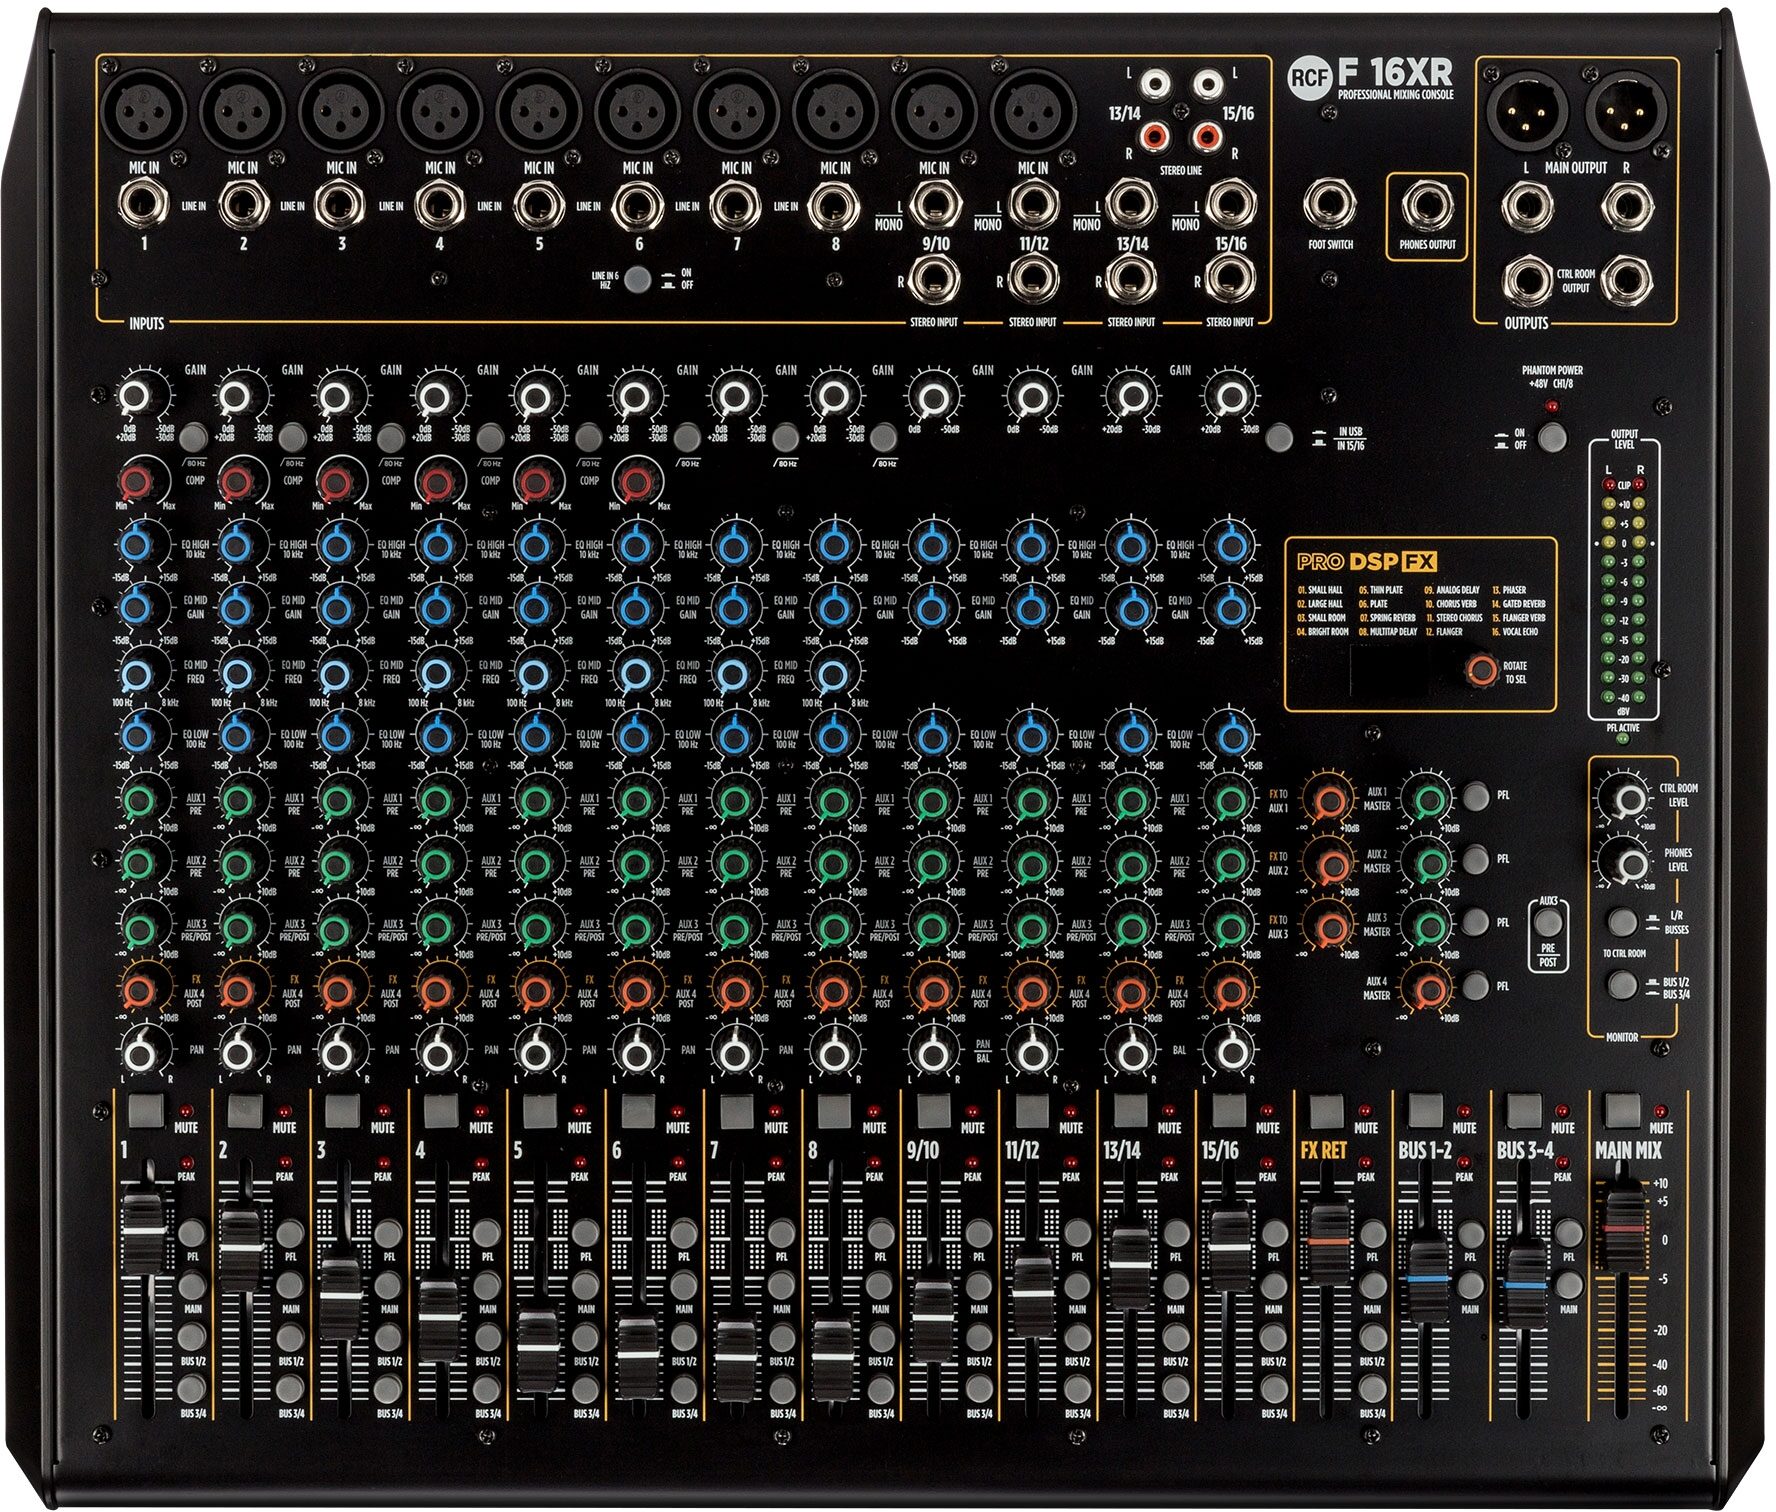Viewport: 1776px width, 1512px height.
Task: Toggle the LINE IN 6 HiZ switch
Action: pos(637,280)
